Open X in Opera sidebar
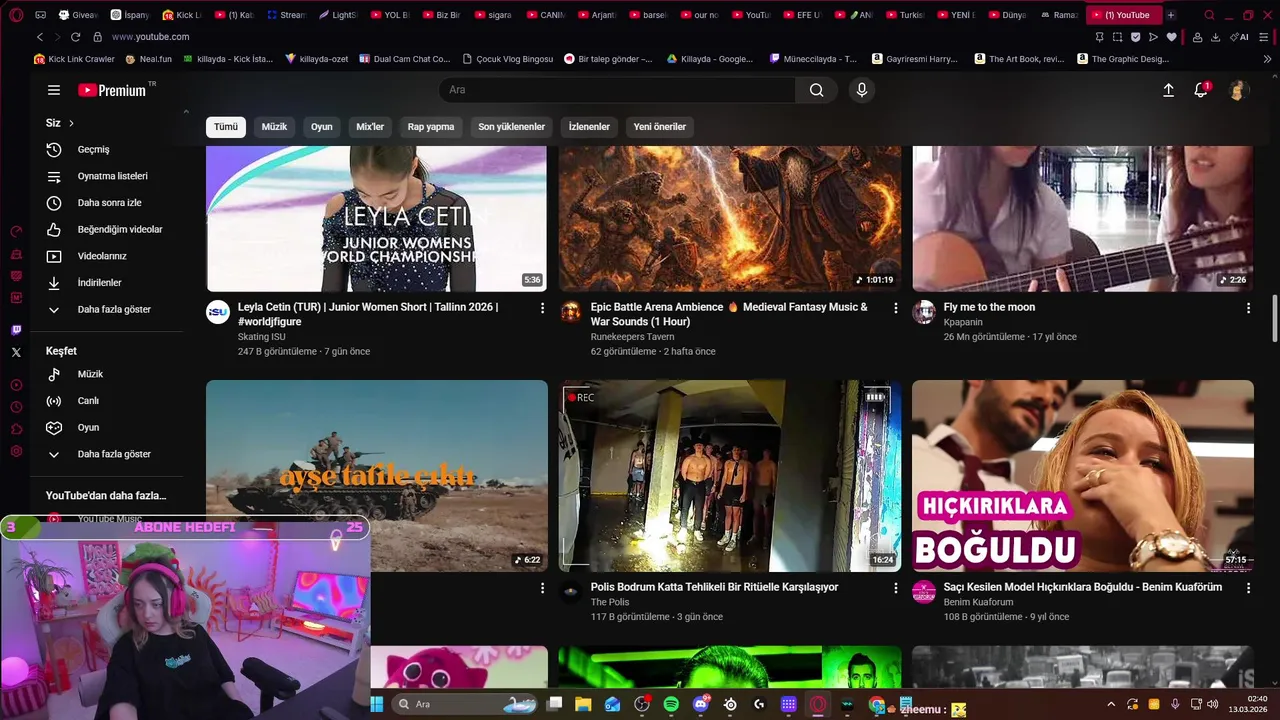The height and width of the screenshot is (720, 1280). (x=16, y=352)
